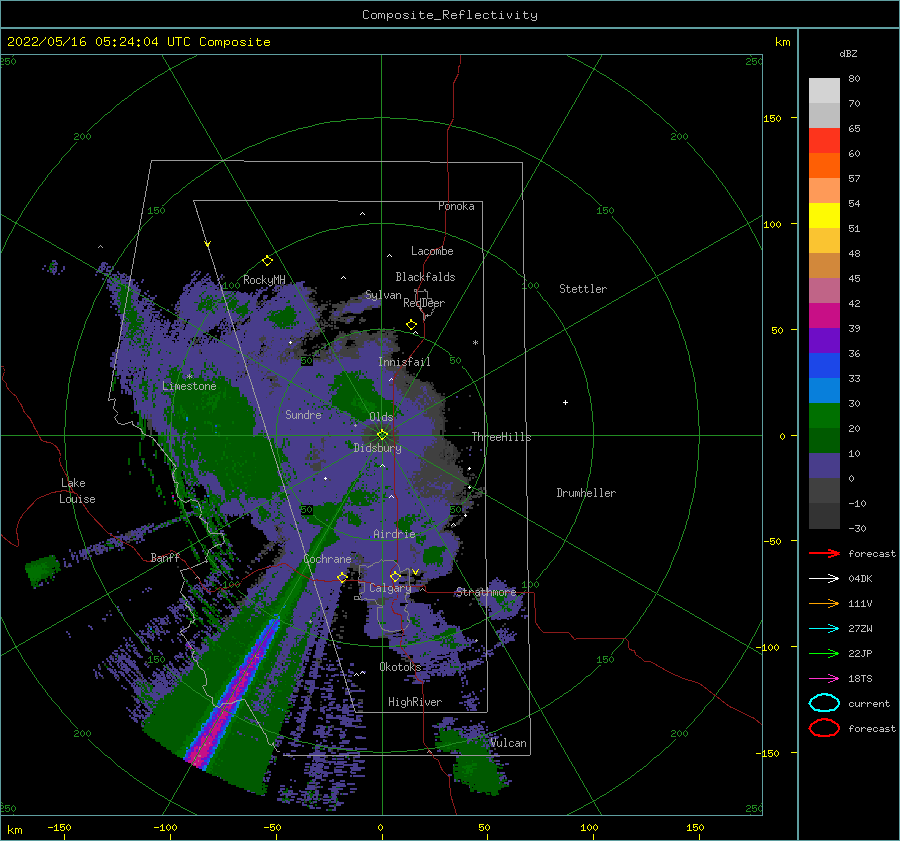Click the dBZ legend heading

tap(848, 53)
